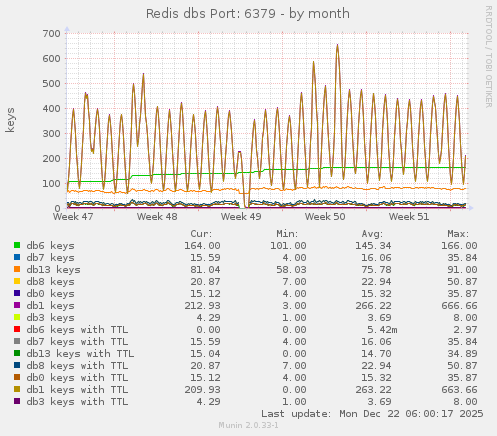The height and width of the screenshot is (436, 497).
Task: Click db6 keys average value 145.34
Action: [x=373, y=246]
